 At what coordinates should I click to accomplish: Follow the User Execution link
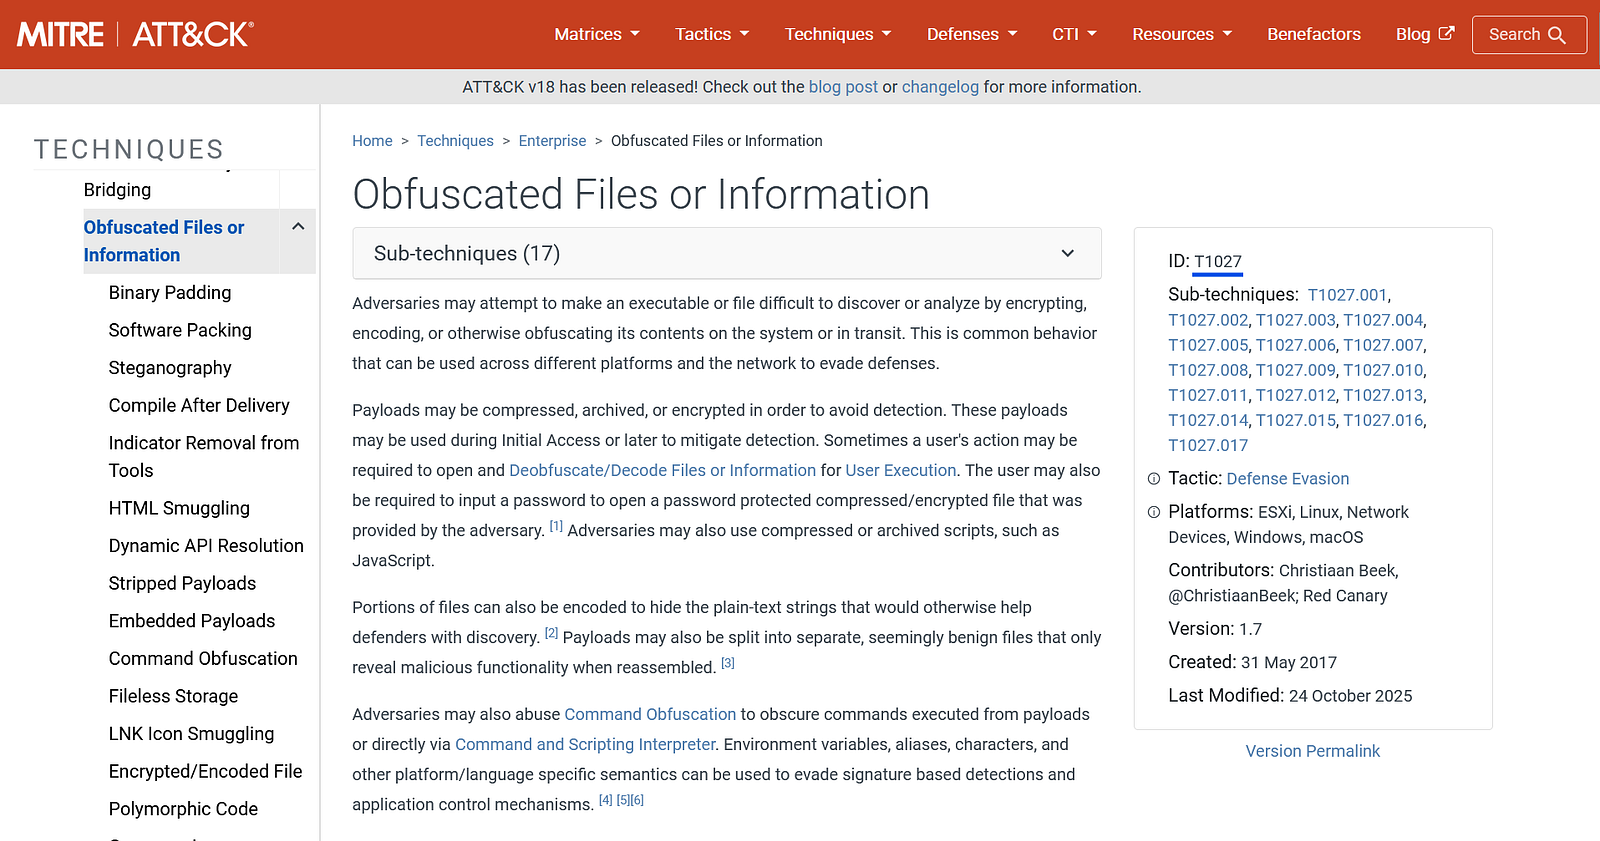[x=901, y=470]
